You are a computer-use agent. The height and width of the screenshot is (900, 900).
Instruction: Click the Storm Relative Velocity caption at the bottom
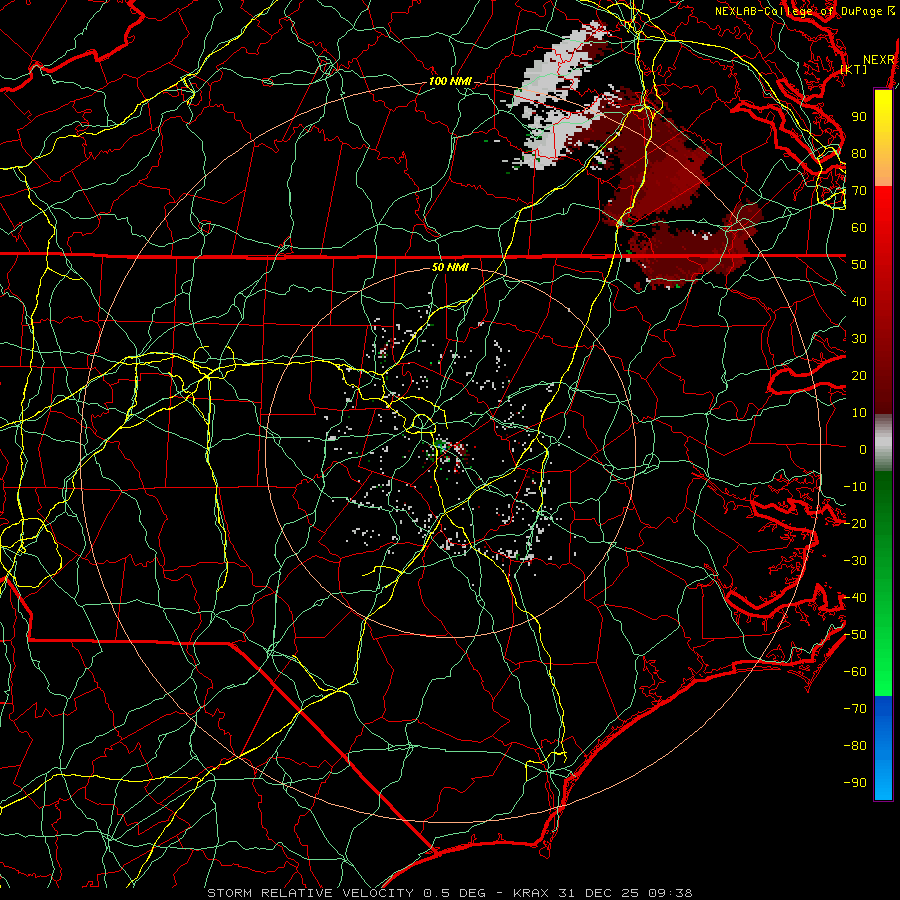pos(449,893)
